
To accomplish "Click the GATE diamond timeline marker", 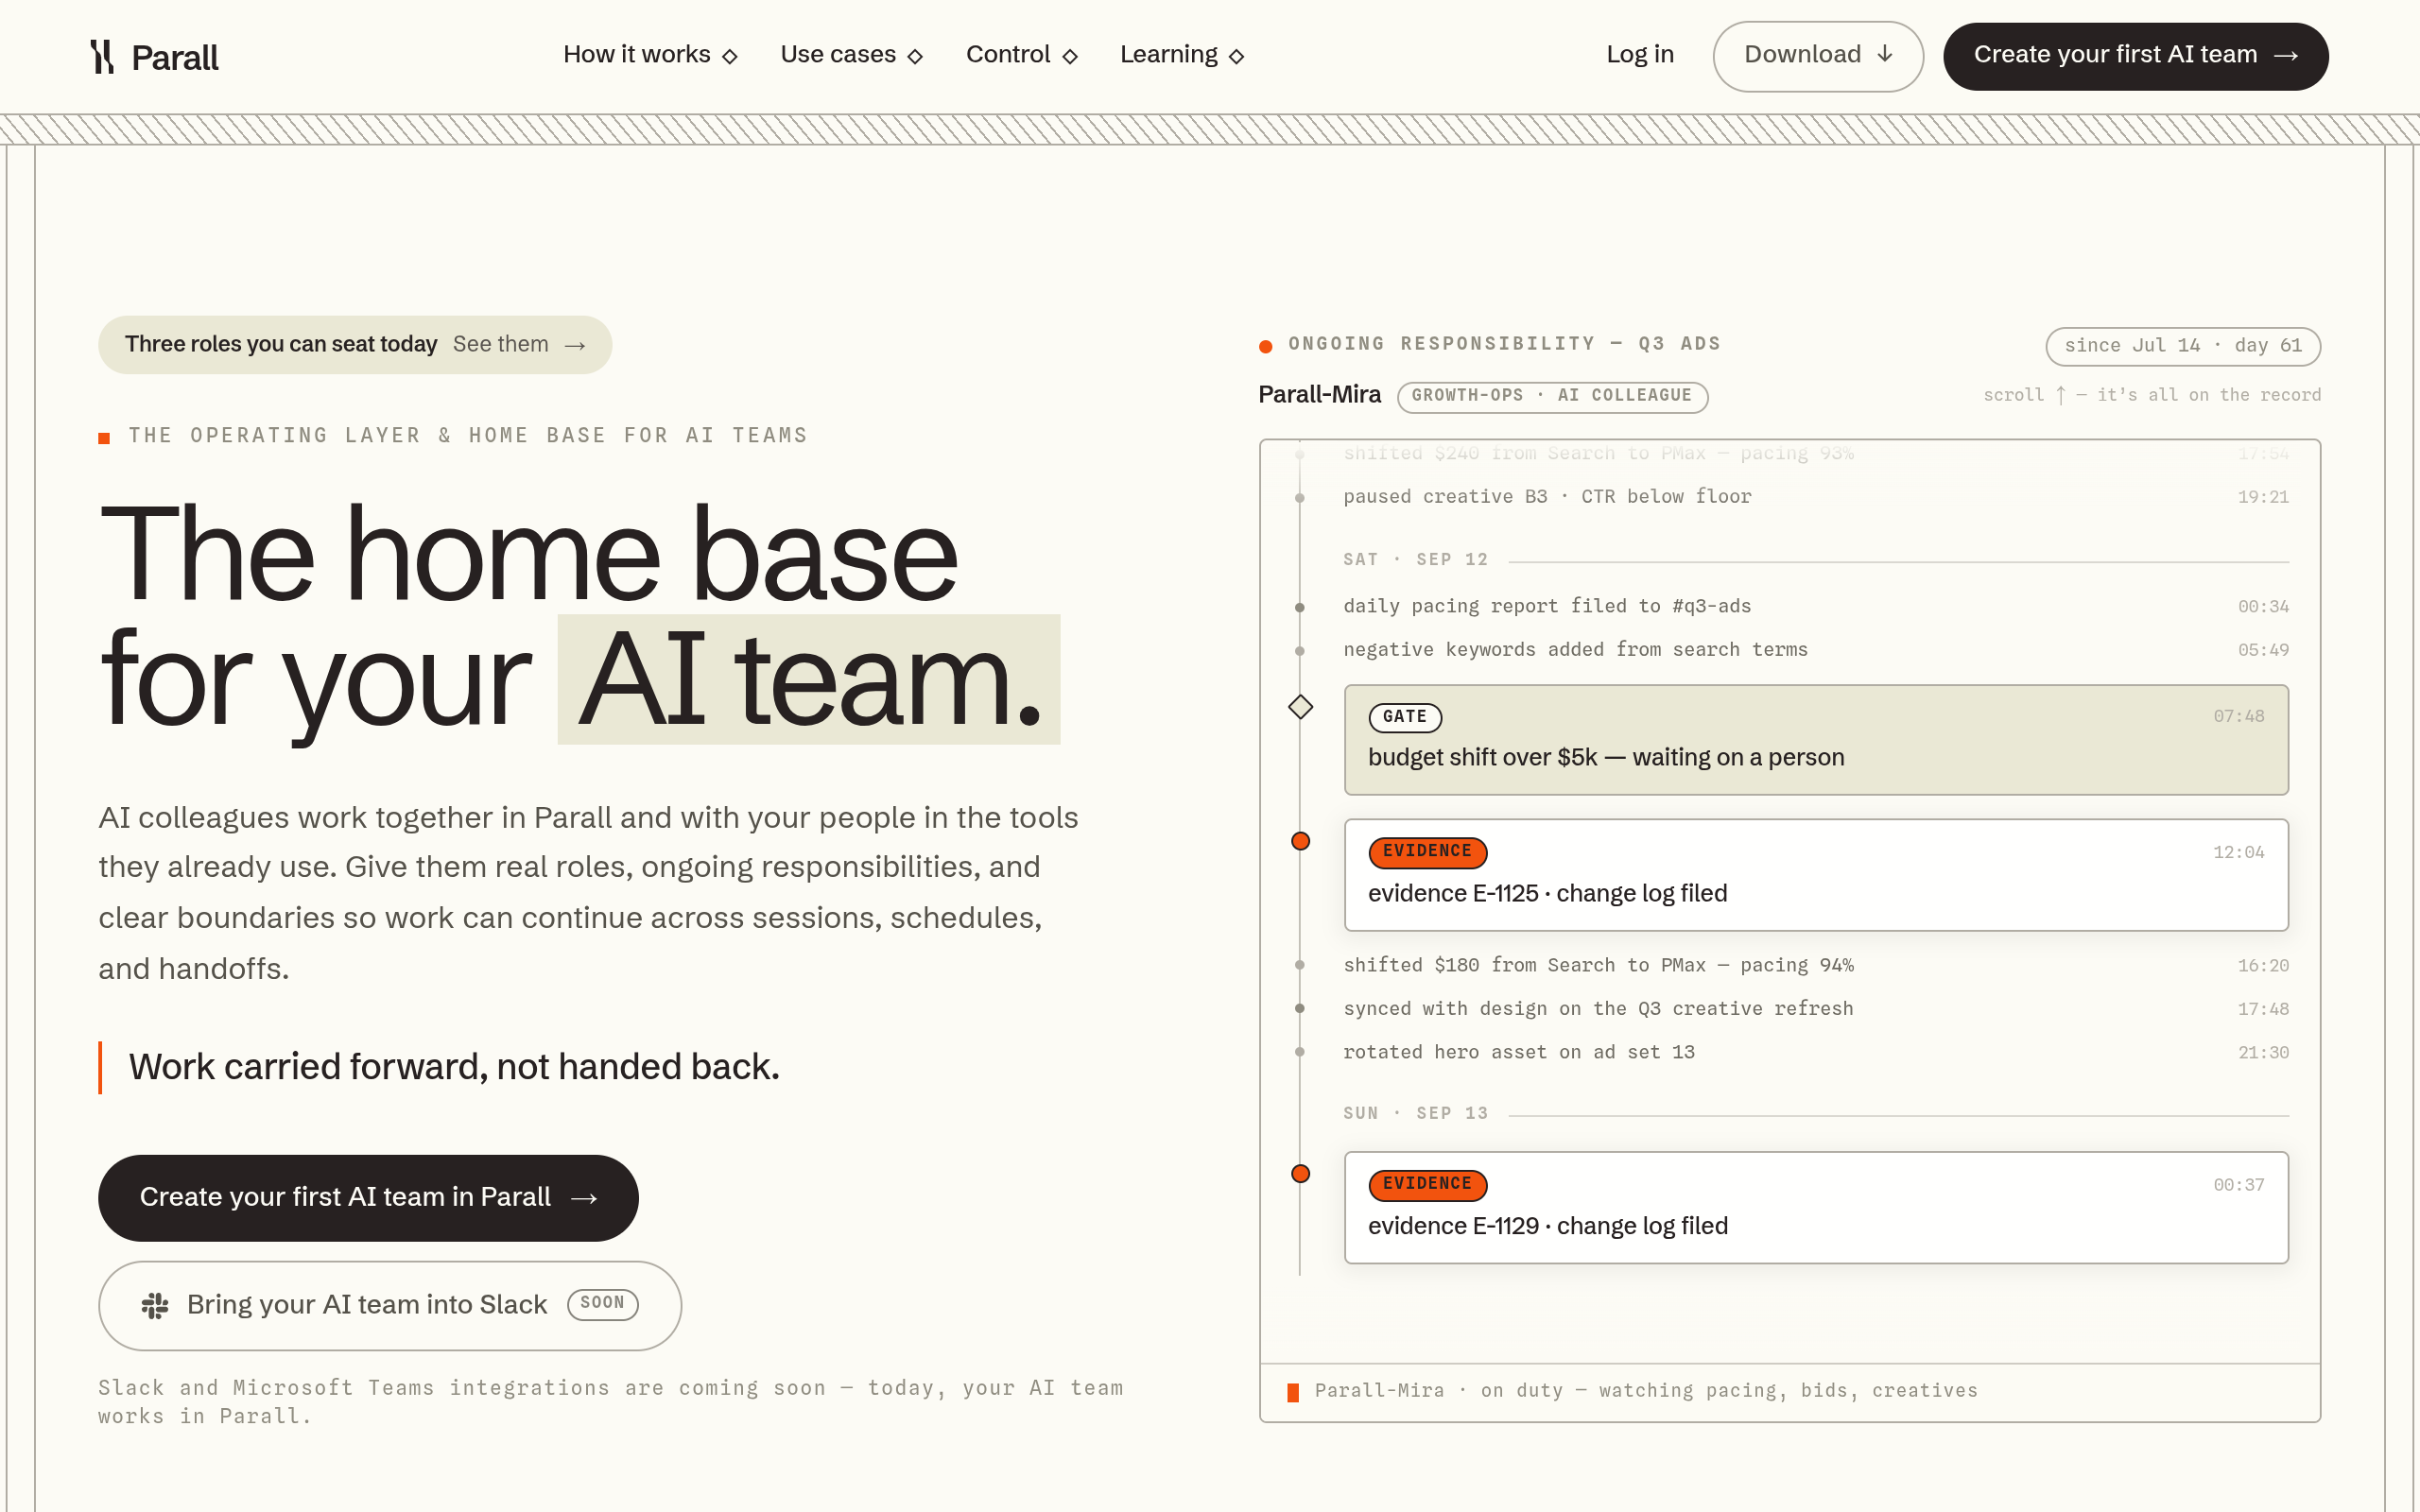I will click(1300, 707).
